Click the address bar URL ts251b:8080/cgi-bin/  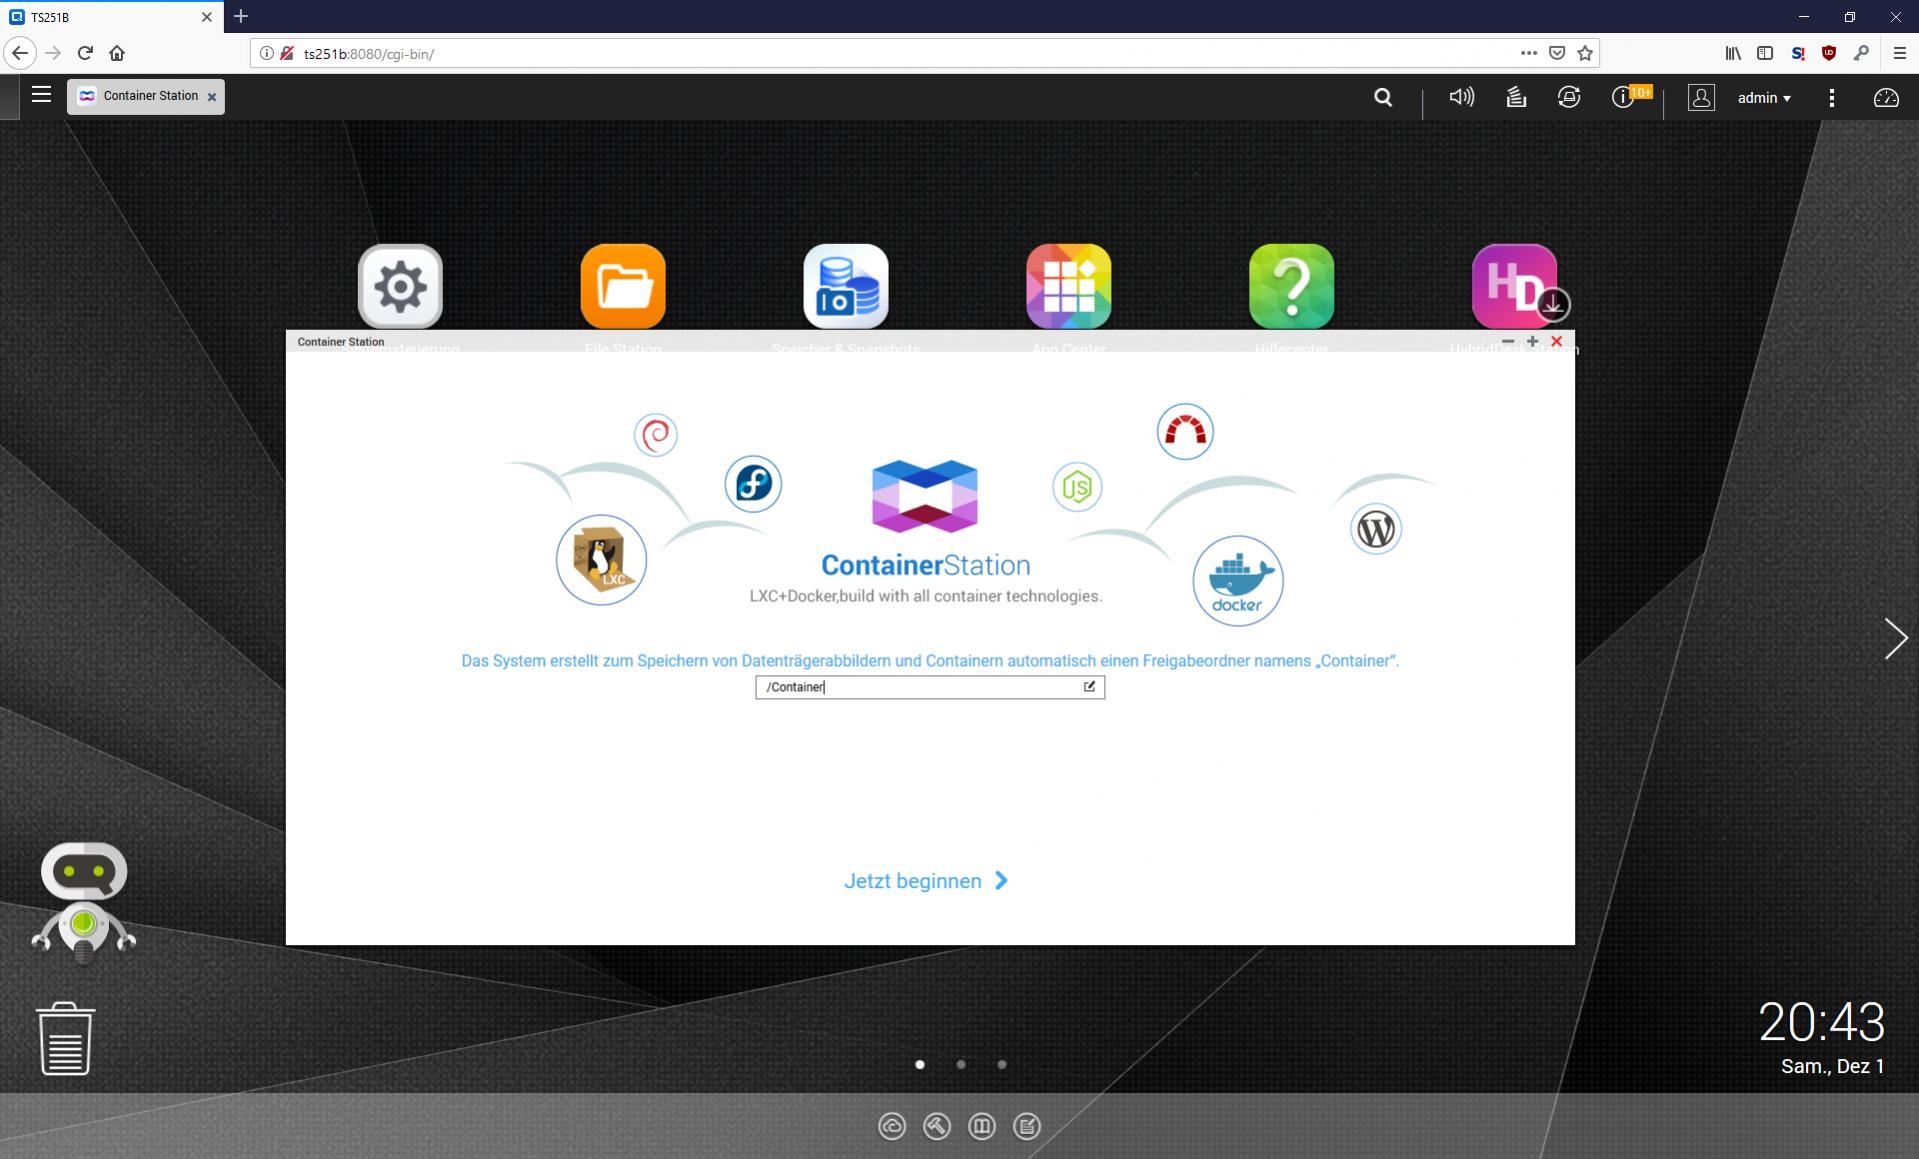369,54
